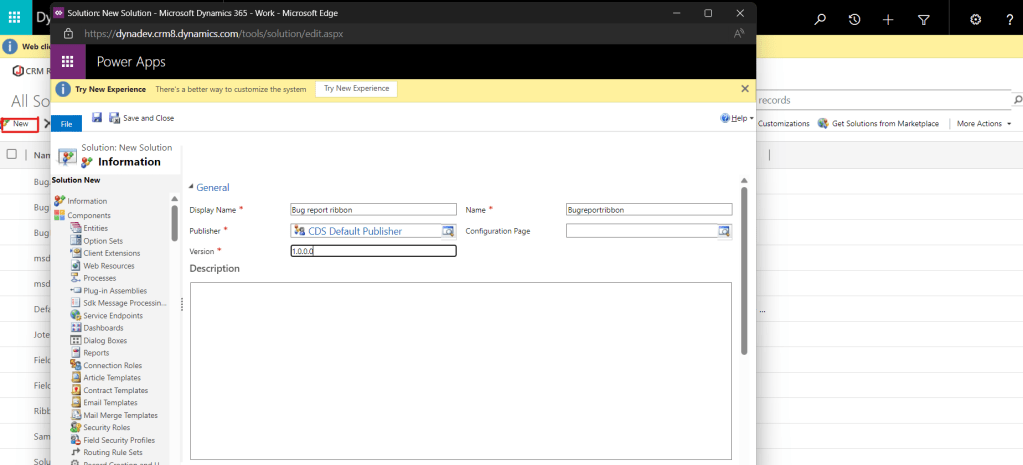The width and height of the screenshot is (1023, 465).
Task: Click the Dynamics search magnifier icon
Action: [820, 20]
